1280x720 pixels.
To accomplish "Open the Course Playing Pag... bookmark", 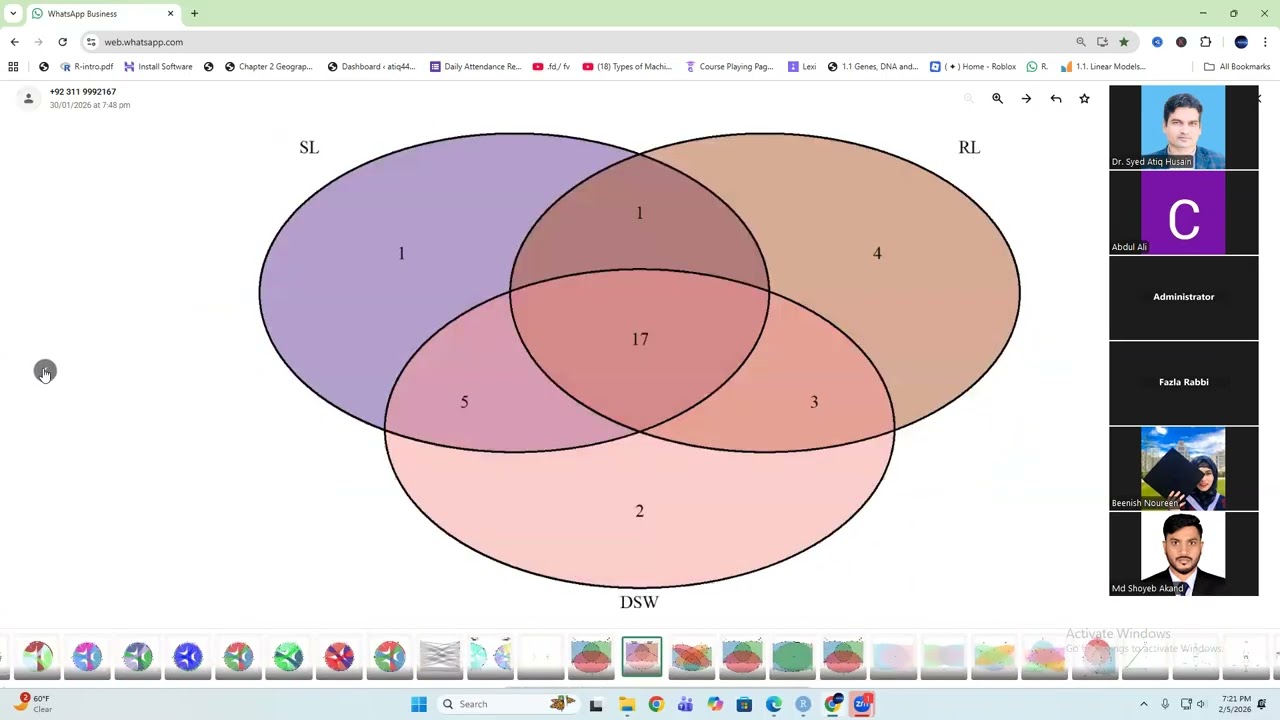I will tap(730, 66).
